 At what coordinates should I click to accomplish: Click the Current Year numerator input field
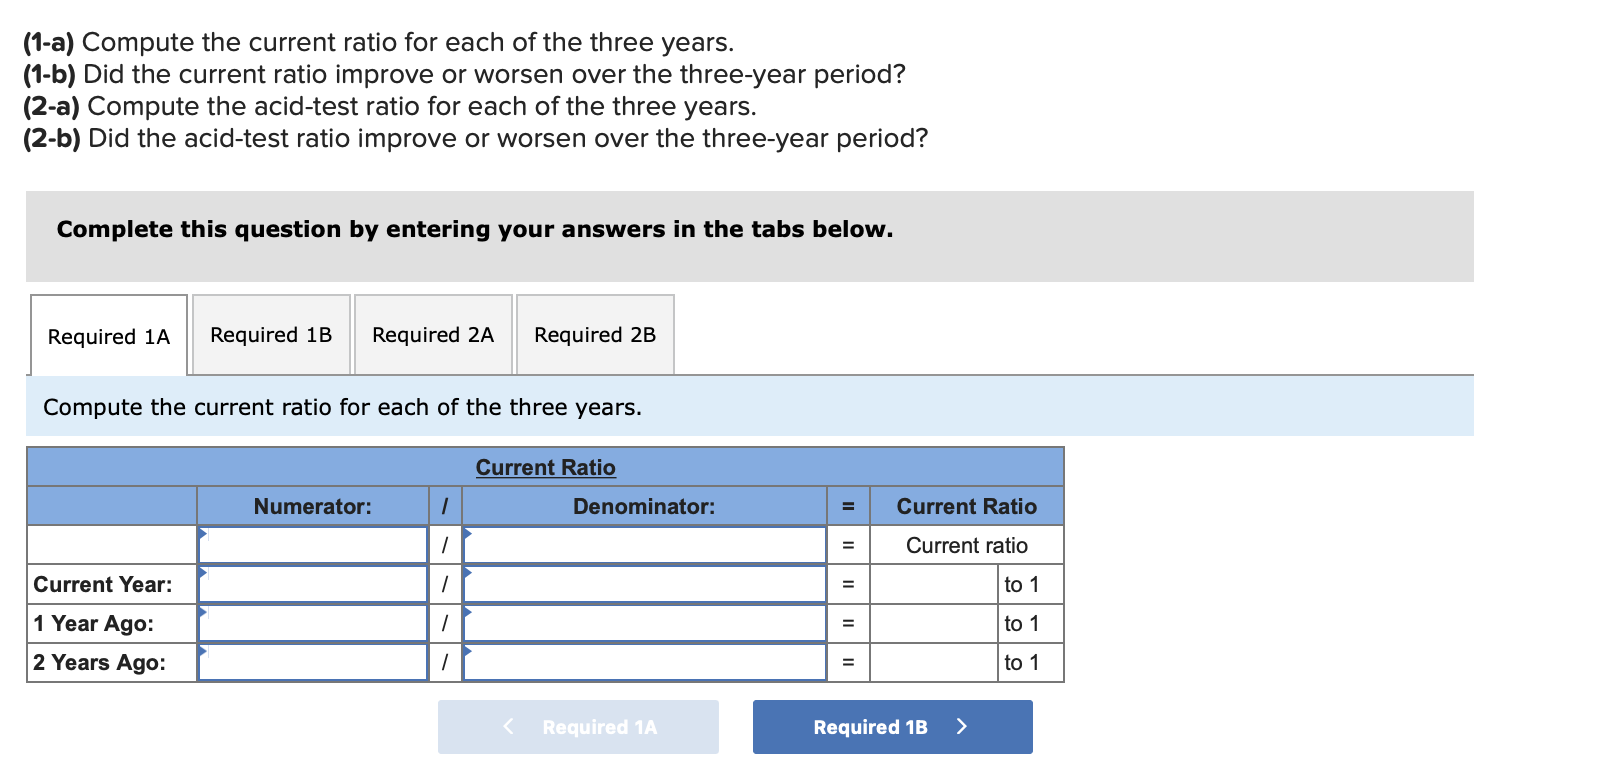[312, 584]
